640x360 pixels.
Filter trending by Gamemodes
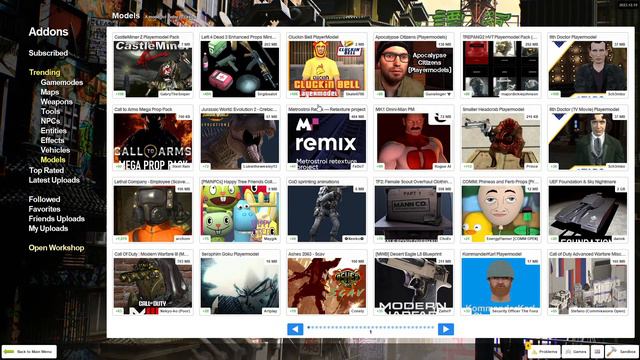[x=62, y=82]
